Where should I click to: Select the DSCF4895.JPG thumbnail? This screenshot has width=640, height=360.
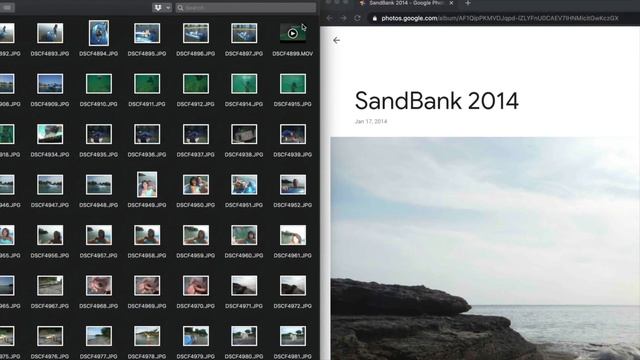pyautogui.click(x=147, y=33)
